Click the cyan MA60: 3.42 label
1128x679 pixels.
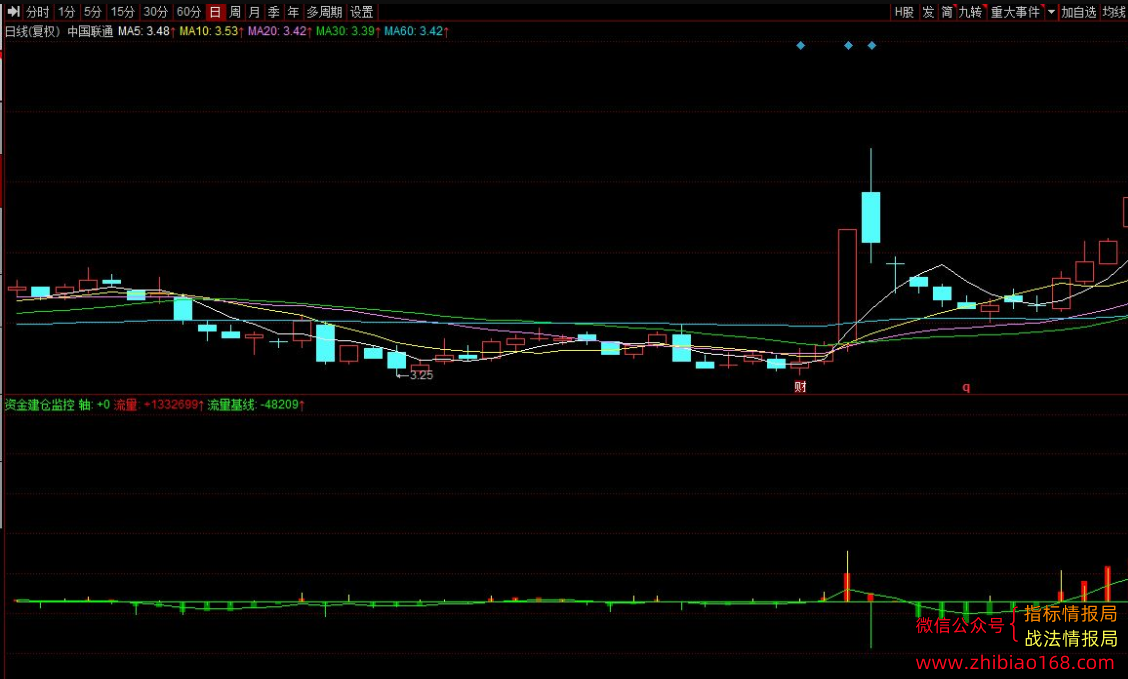pyautogui.click(x=416, y=31)
